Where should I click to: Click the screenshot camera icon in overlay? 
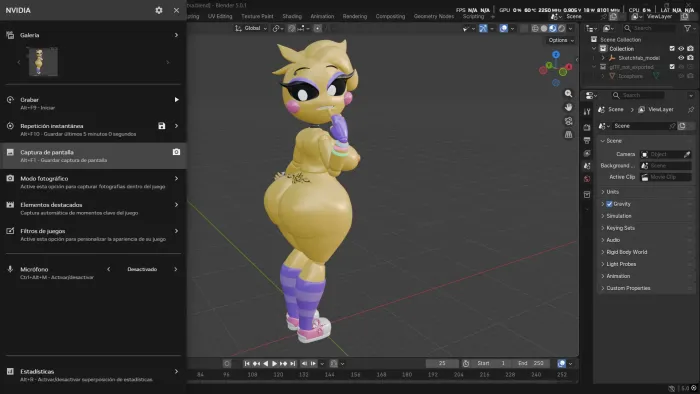176,152
